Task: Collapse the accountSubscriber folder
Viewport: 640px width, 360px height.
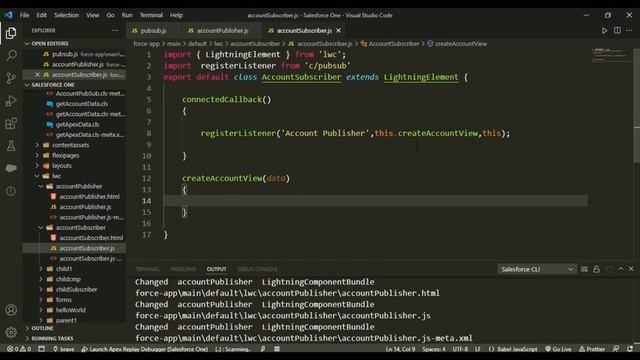Action: point(80,227)
